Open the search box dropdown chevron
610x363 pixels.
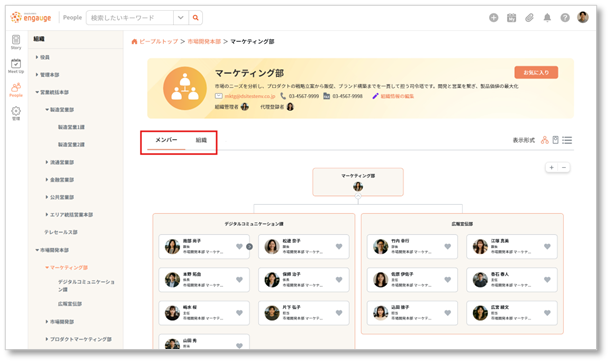pyautogui.click(x=181, y=18)
